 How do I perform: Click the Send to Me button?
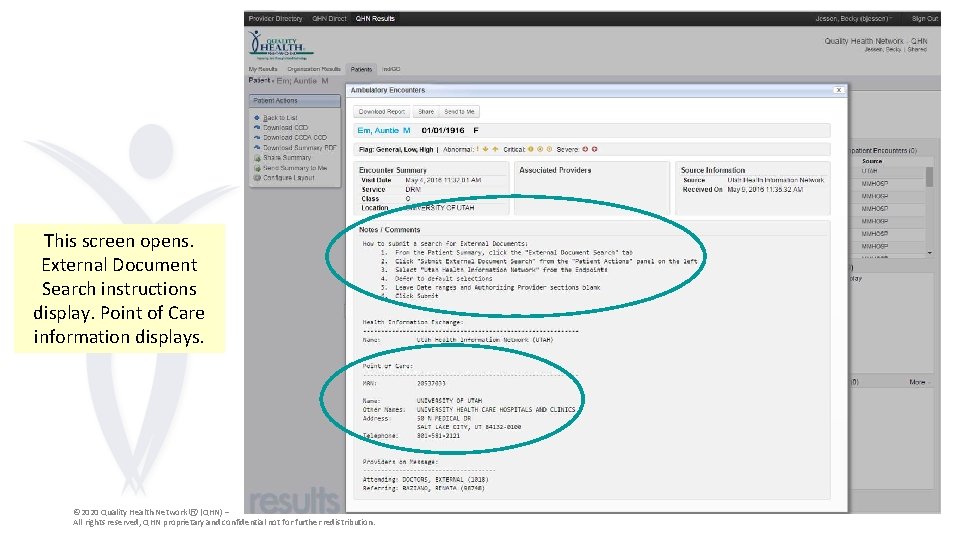coord(459,111)
